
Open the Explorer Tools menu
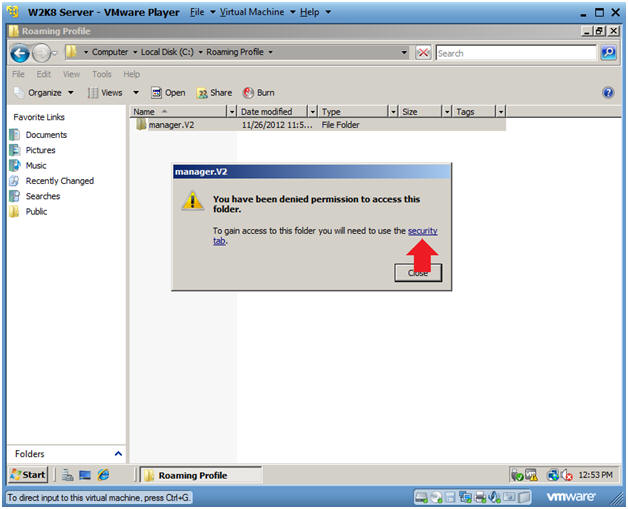coord(102,74)
